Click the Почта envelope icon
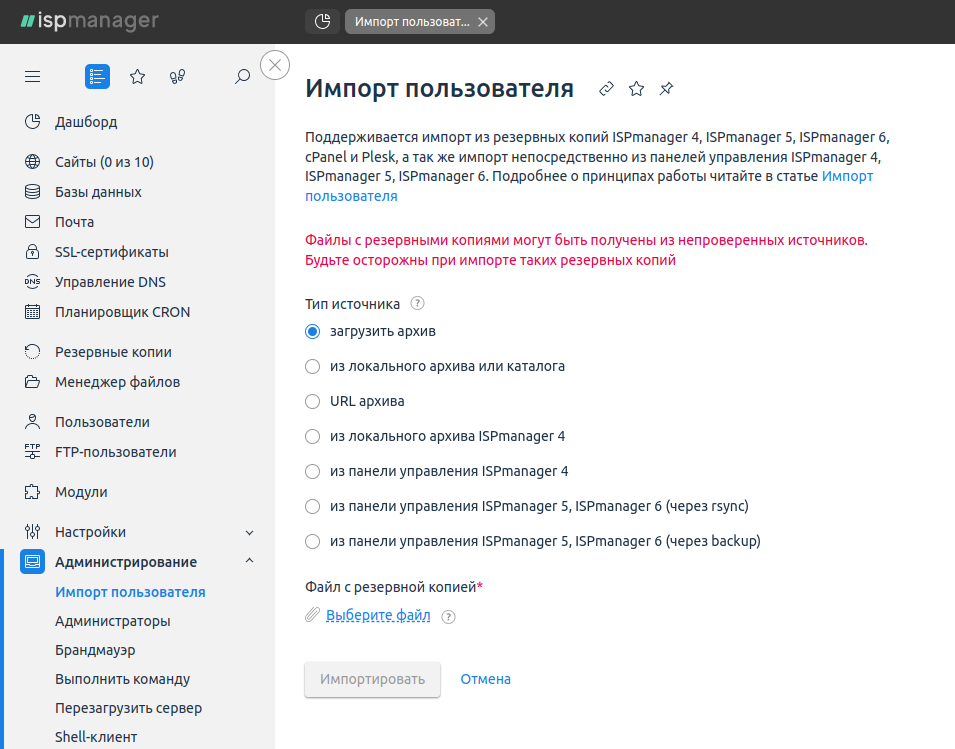Screen dimensions: 955x749 [32, 222]
